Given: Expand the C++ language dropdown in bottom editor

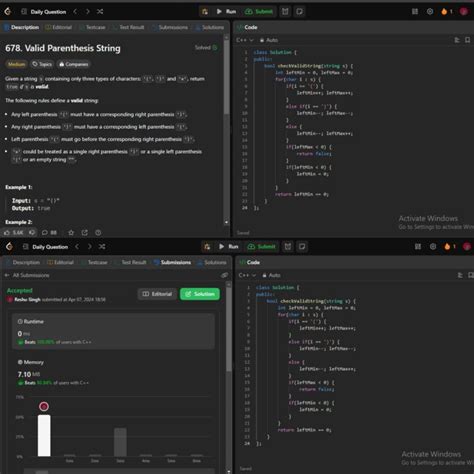Looking at the screenshot, I should tap(247, 275).
